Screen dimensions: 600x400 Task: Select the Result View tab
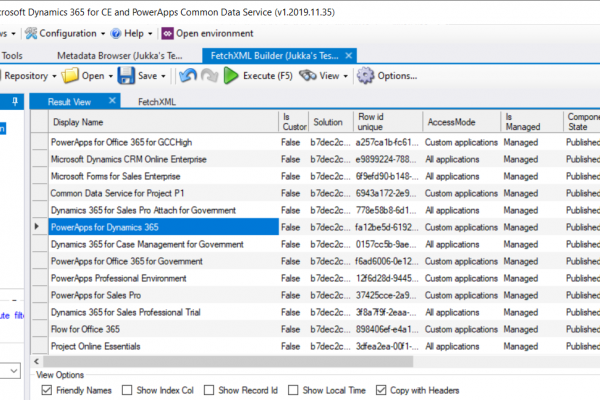[x=69, y=102]
